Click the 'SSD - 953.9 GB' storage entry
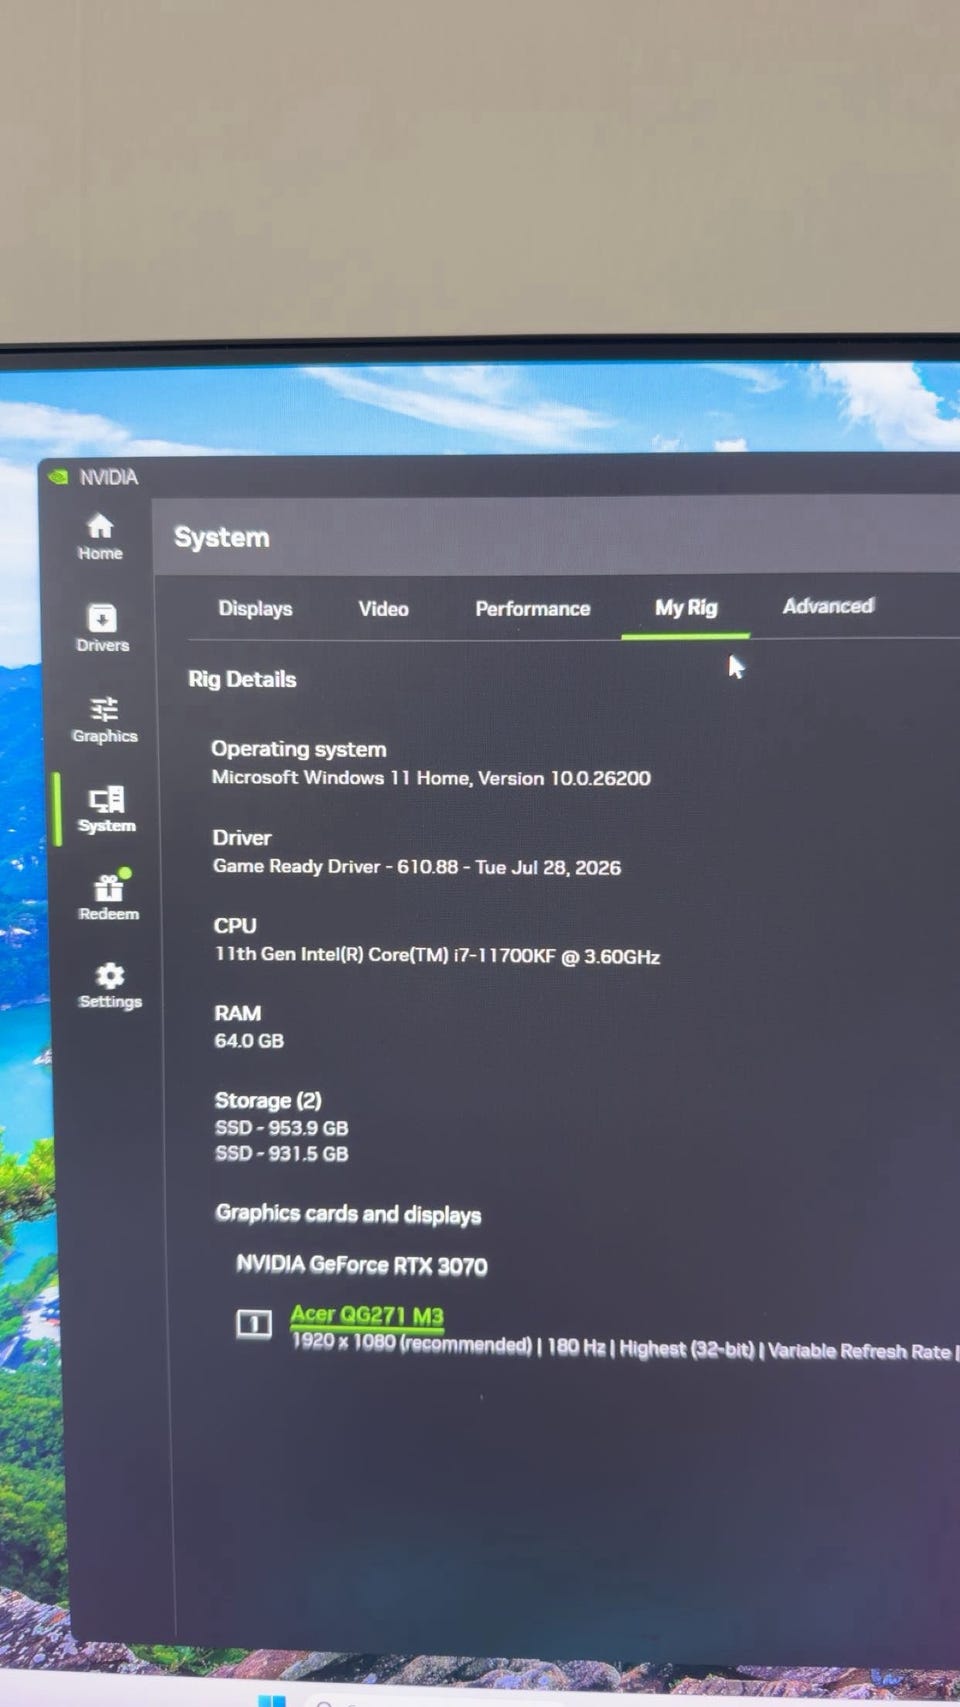 coord(281,1128)
